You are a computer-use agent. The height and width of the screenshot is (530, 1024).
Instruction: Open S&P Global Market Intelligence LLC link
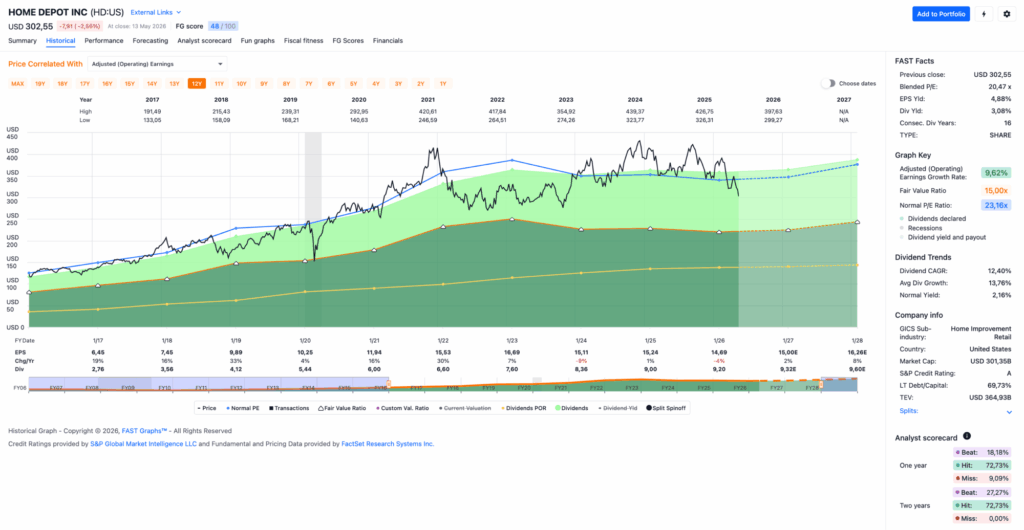pos(143,444)
